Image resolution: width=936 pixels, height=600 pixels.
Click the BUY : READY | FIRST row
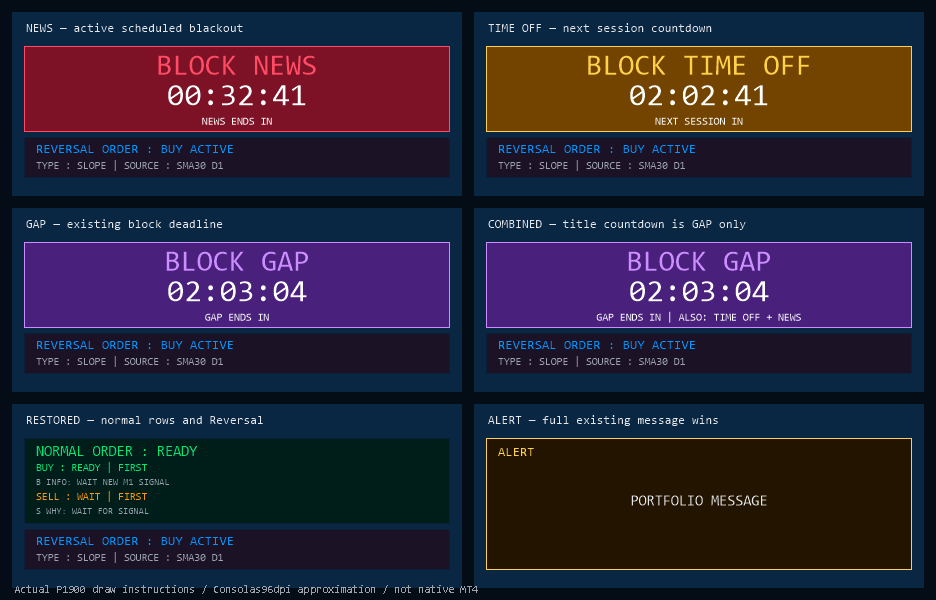pos(91,467)
